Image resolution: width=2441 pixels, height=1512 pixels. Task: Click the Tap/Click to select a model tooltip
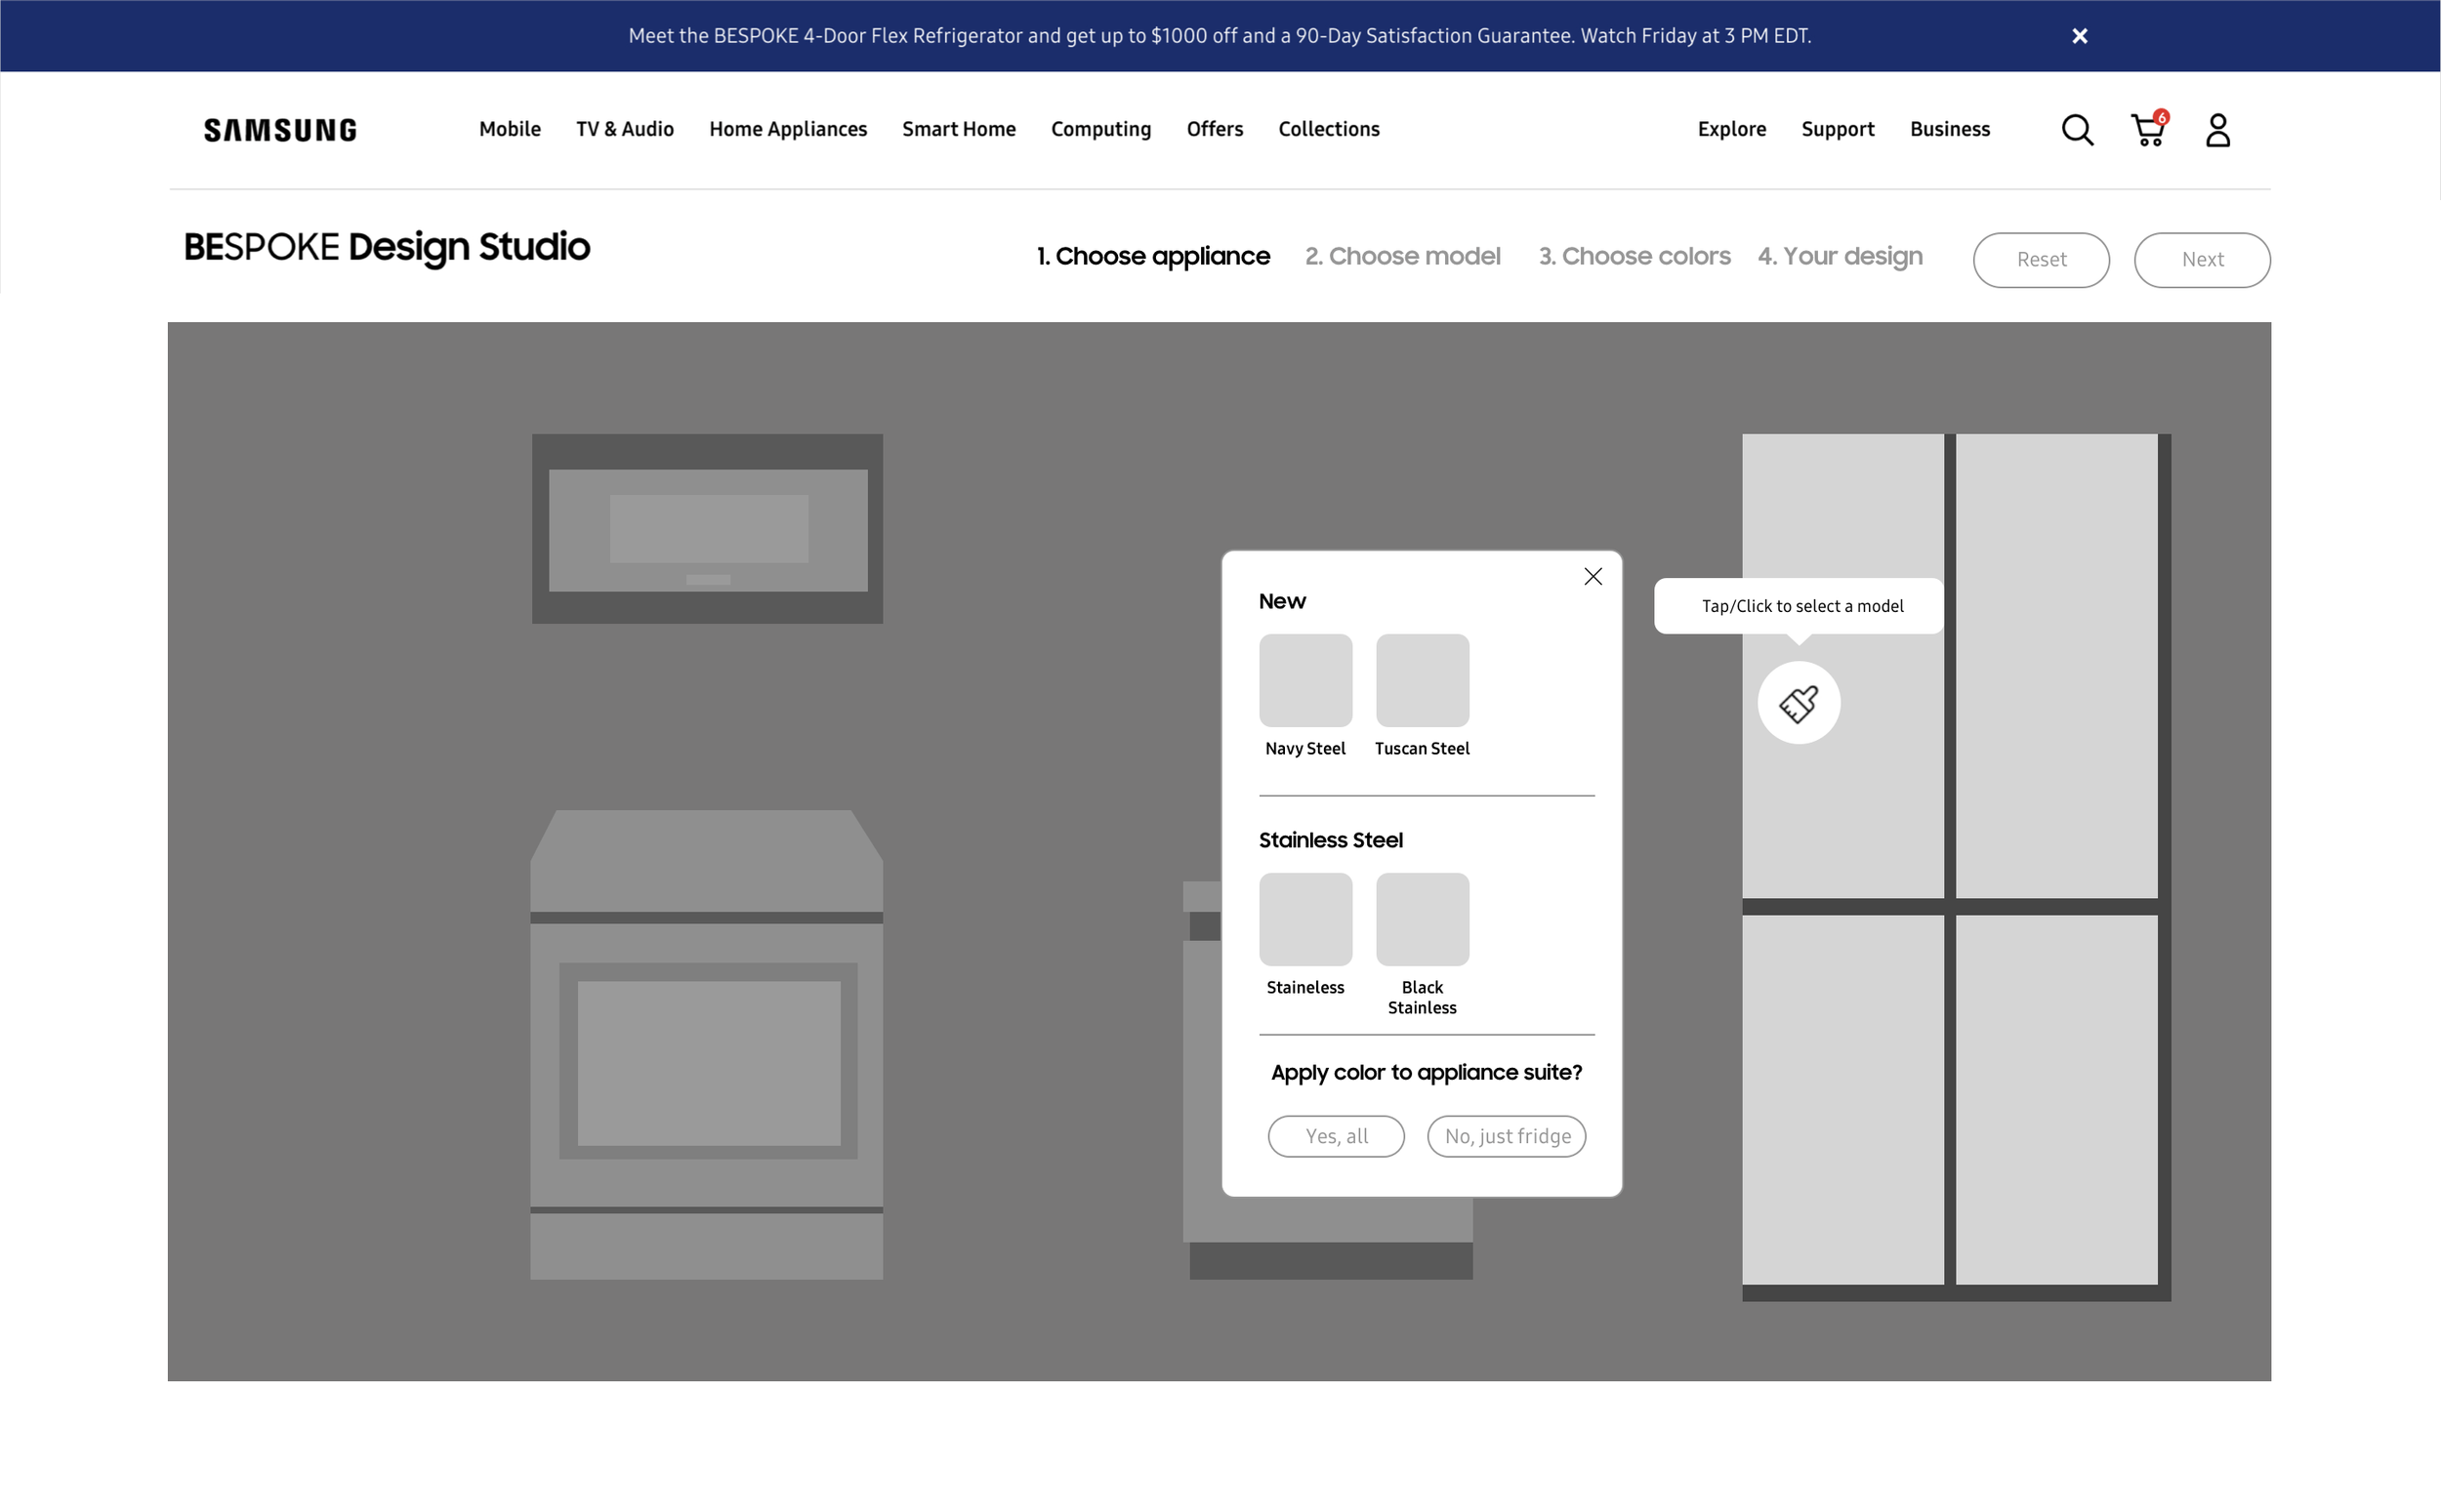point(1800,606)
